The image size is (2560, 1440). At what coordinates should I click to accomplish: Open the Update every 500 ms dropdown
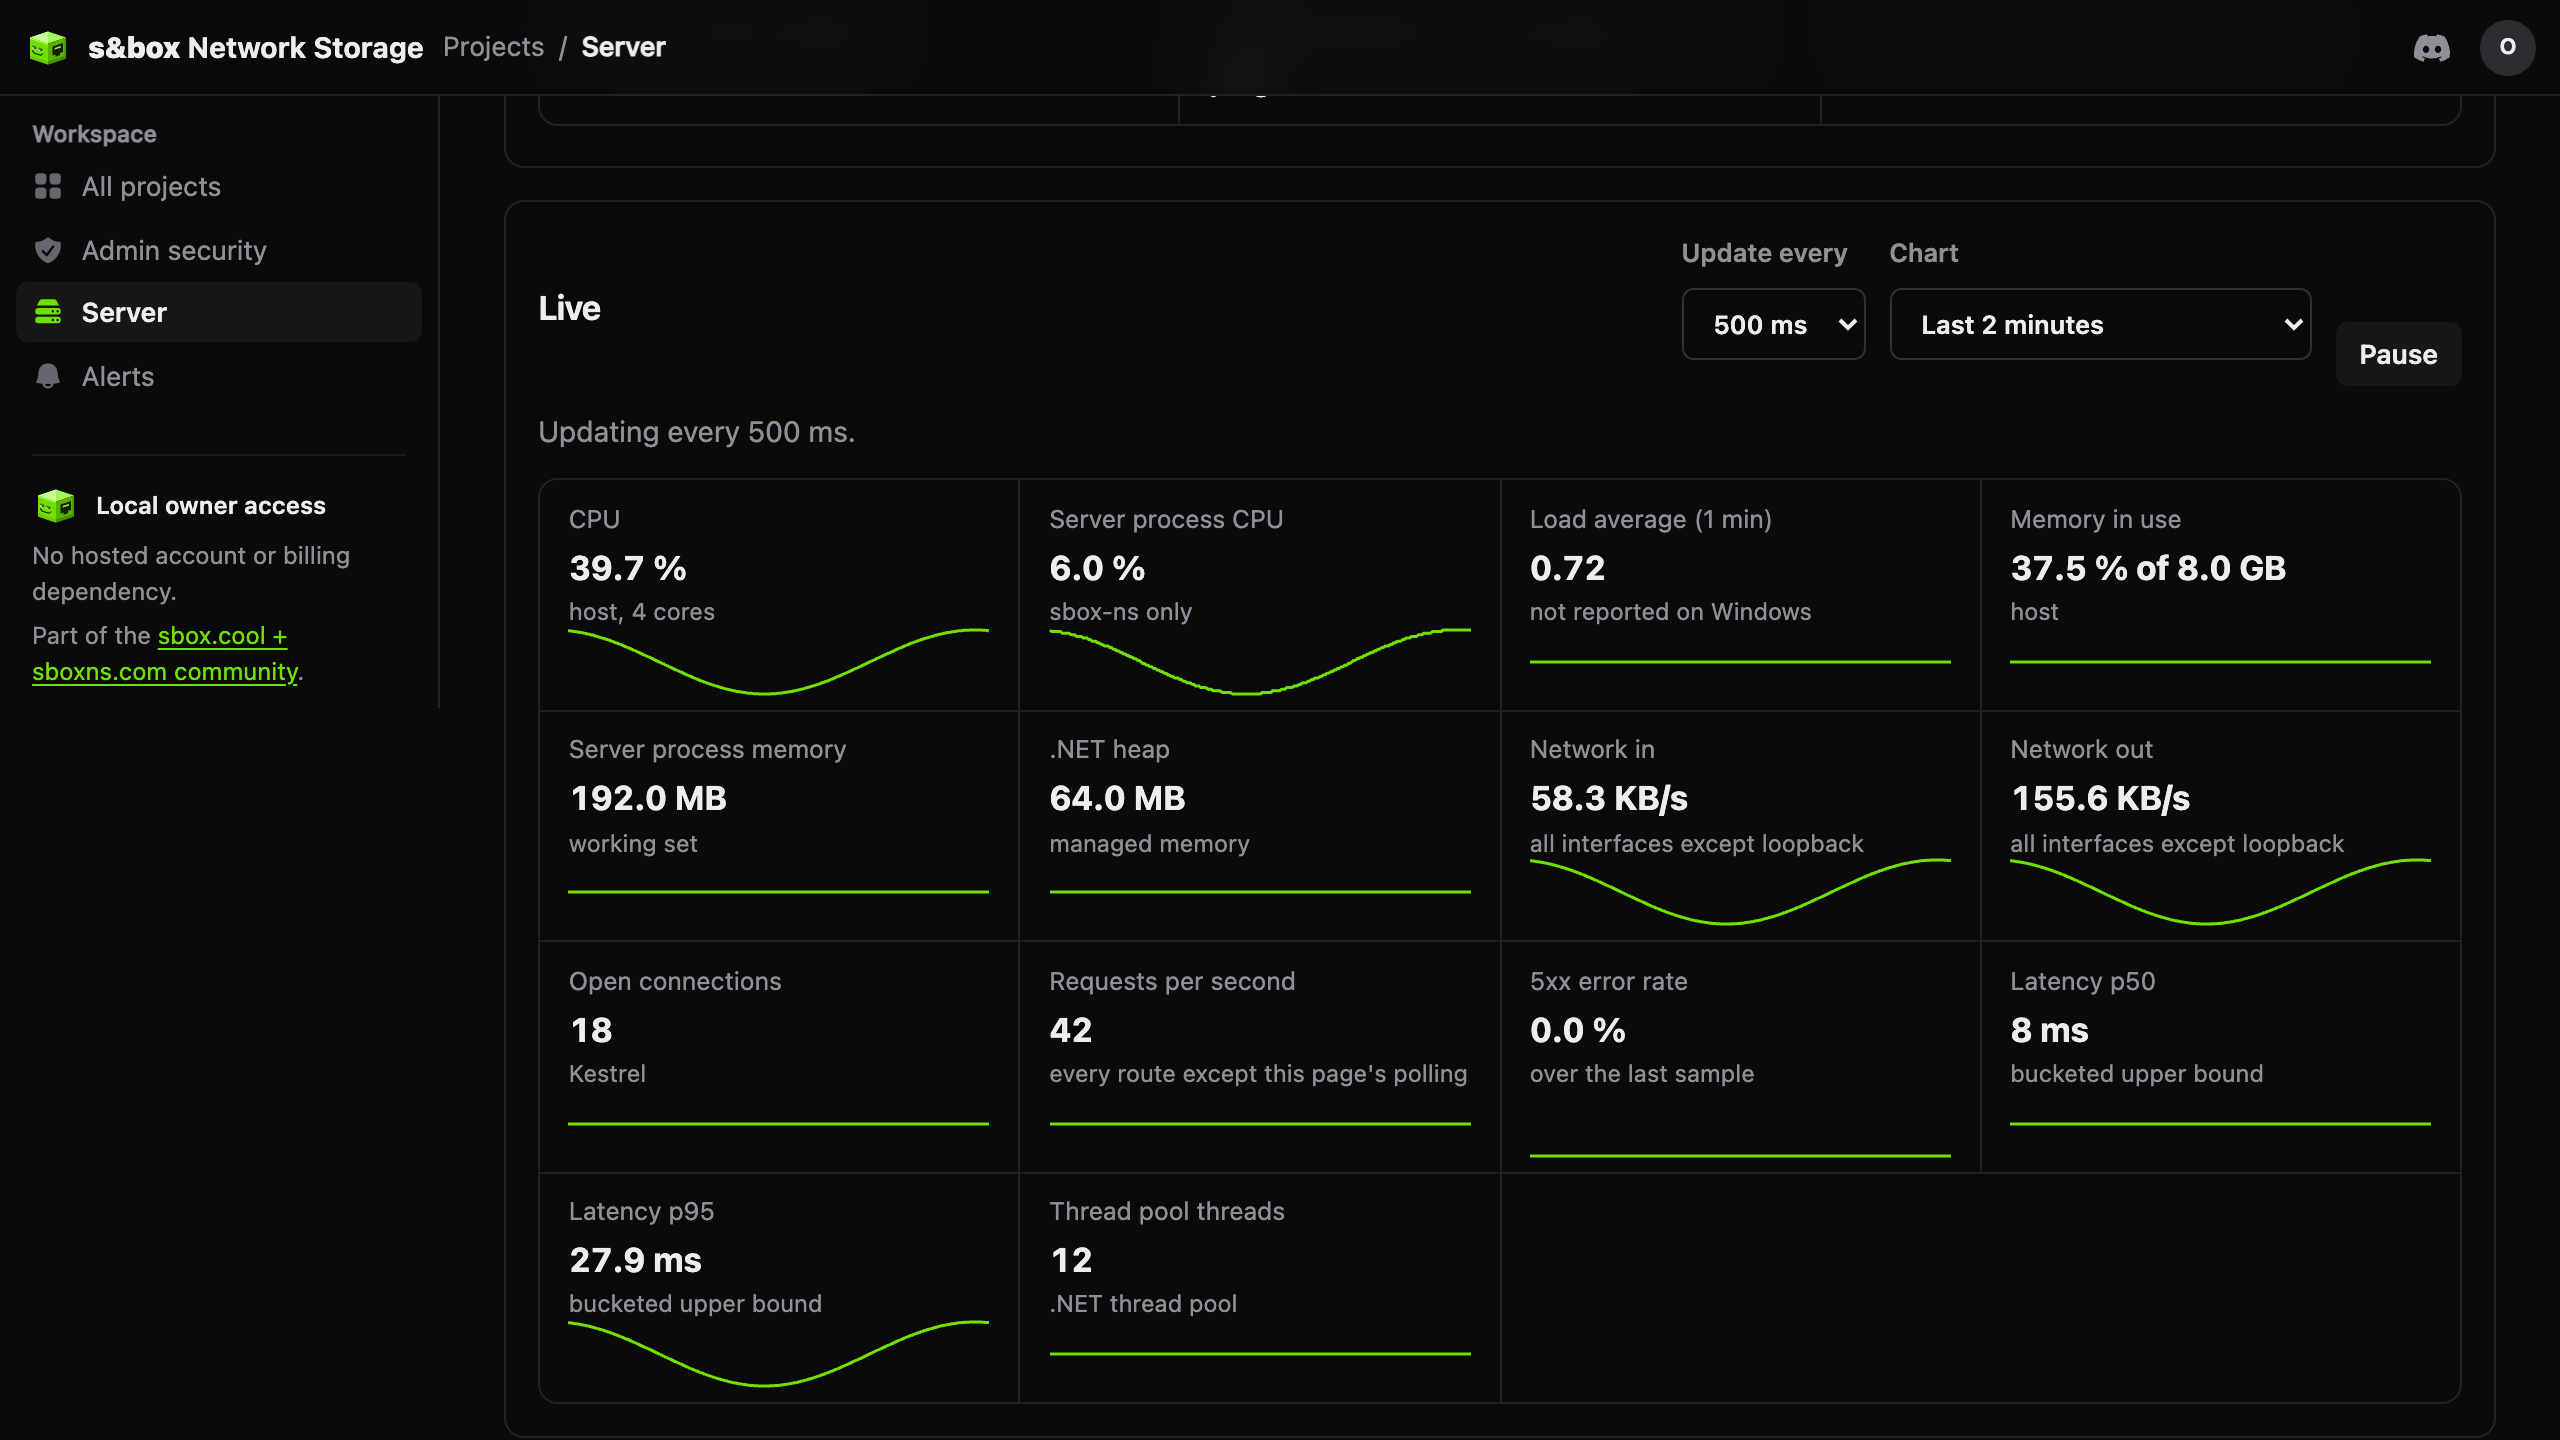(1773, 324)
